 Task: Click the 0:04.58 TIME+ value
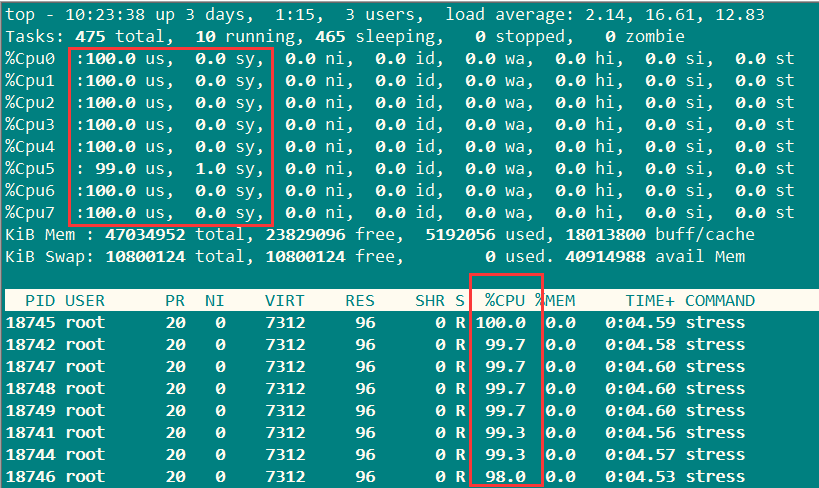coord(640,344)
